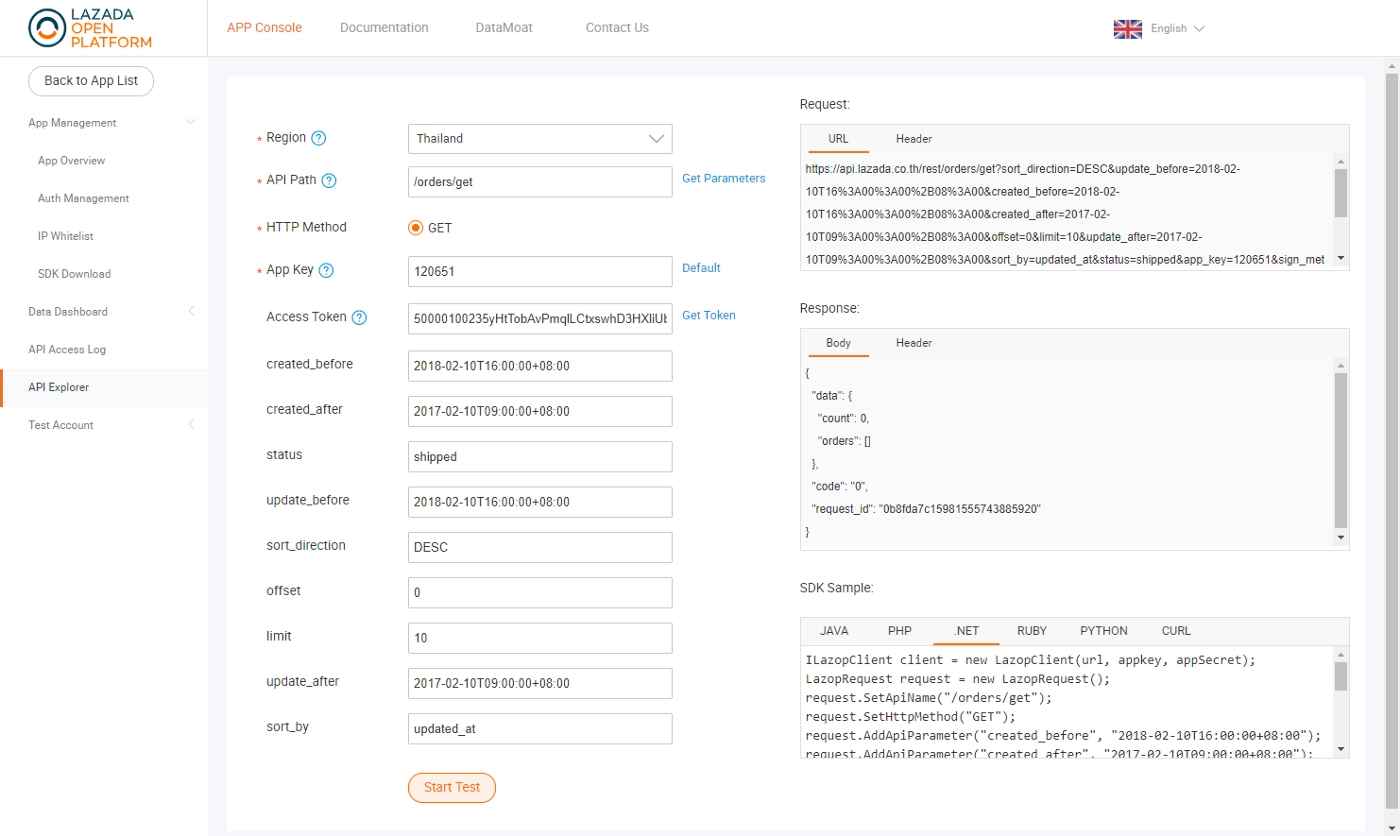Open help icon next to App Key
1400x836 pixels.
pyautogui.click(x=326, y=270)
